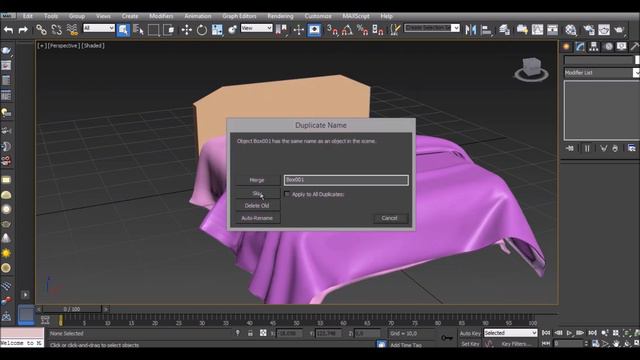Open the Modifiers menu
640x360 pixels.
[161, 16]
